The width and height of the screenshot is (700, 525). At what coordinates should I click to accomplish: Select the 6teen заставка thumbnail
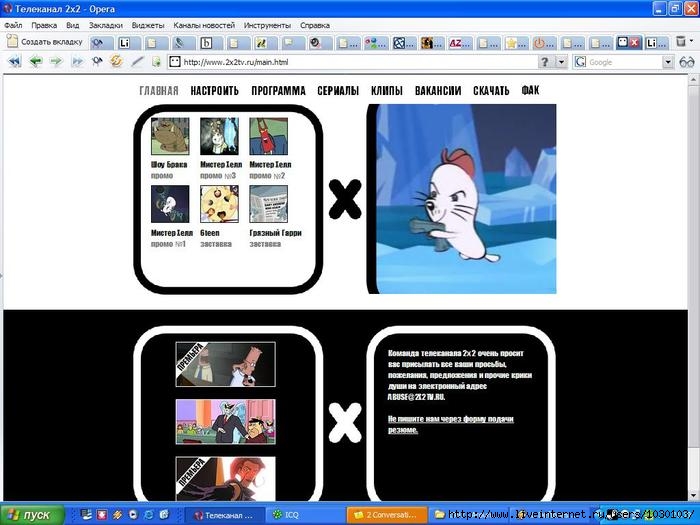[219, 204]
